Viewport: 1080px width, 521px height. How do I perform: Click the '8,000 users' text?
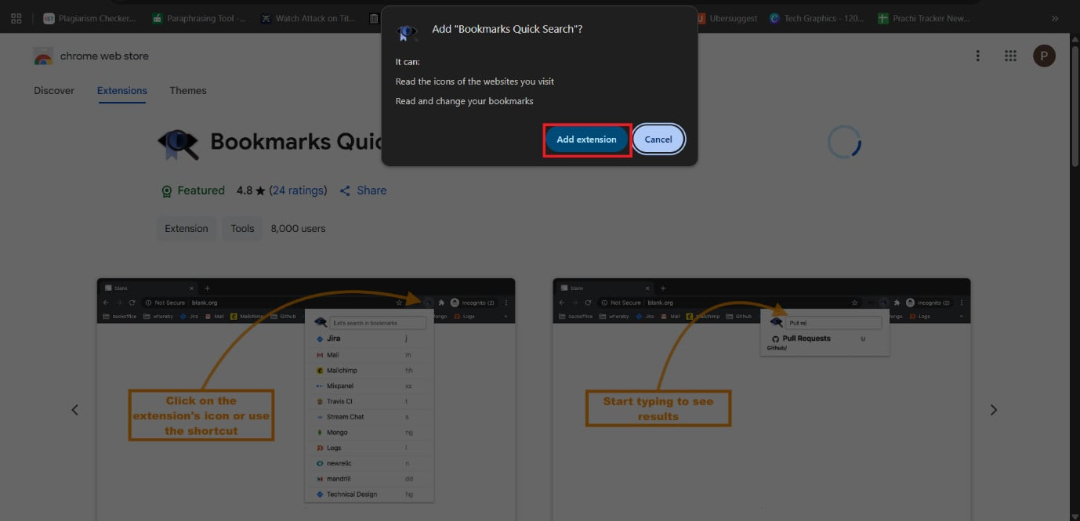[x=298, y=229]
